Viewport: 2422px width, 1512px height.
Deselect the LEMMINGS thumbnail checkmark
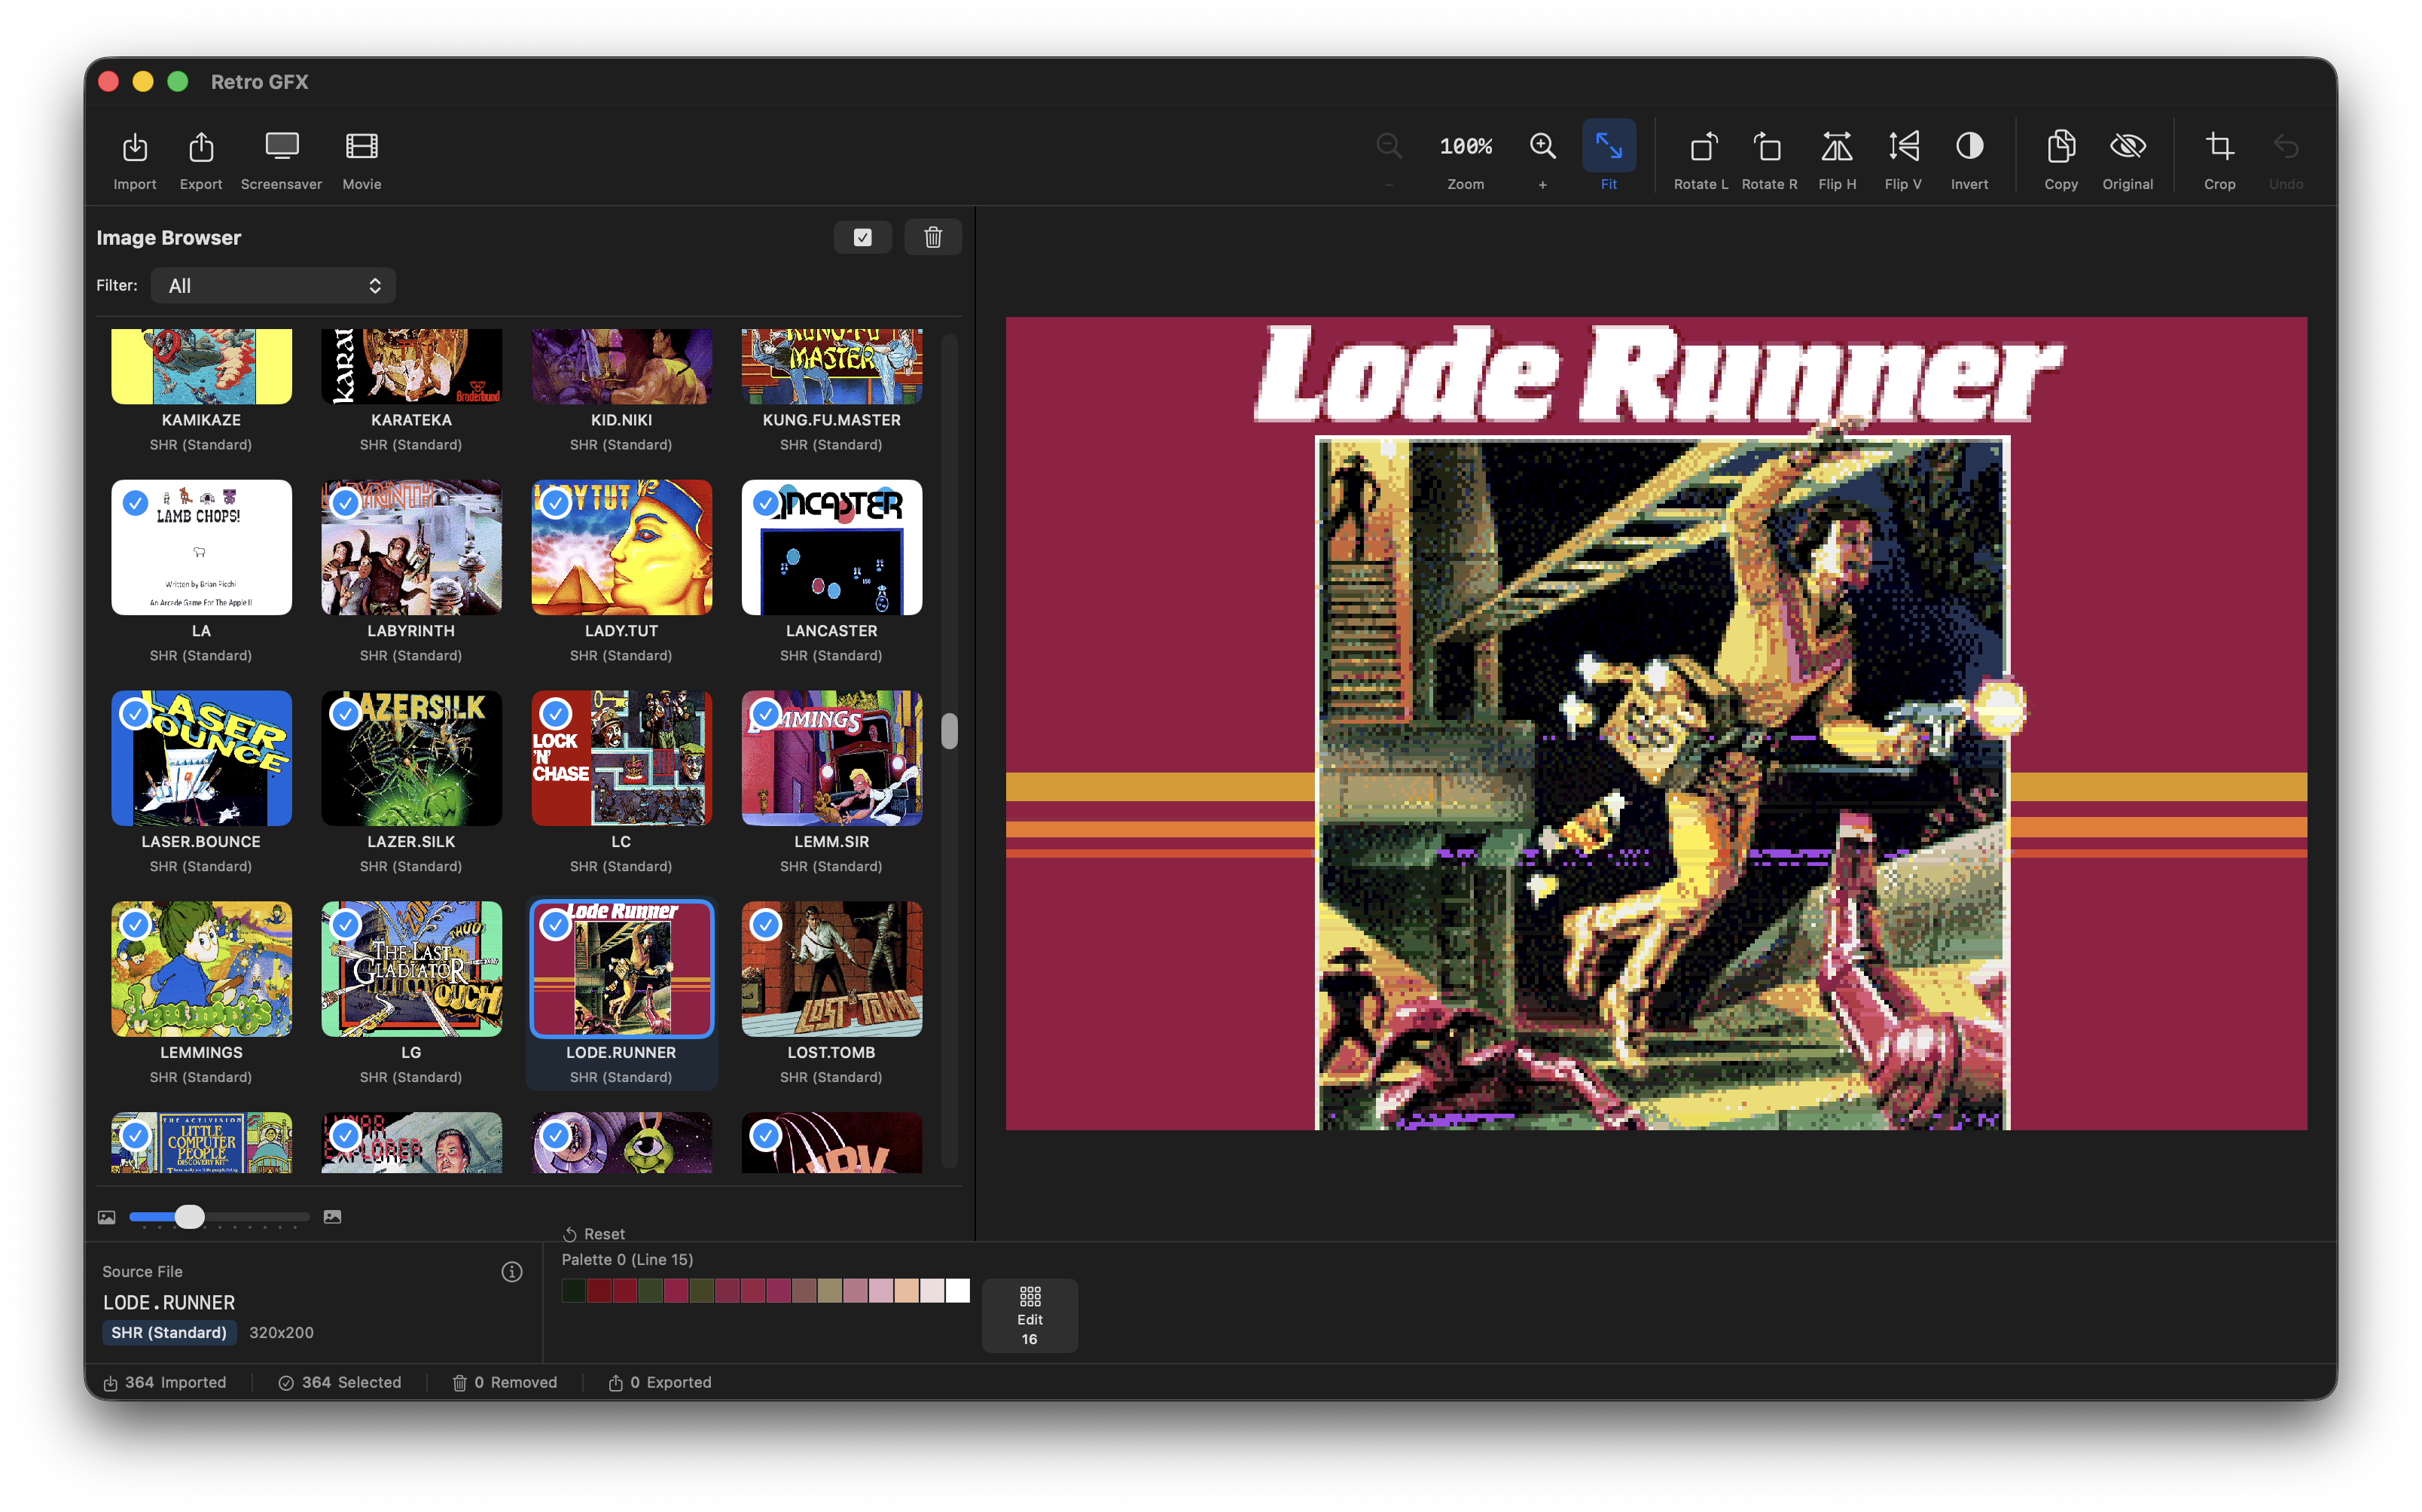(x=136, y=925)
